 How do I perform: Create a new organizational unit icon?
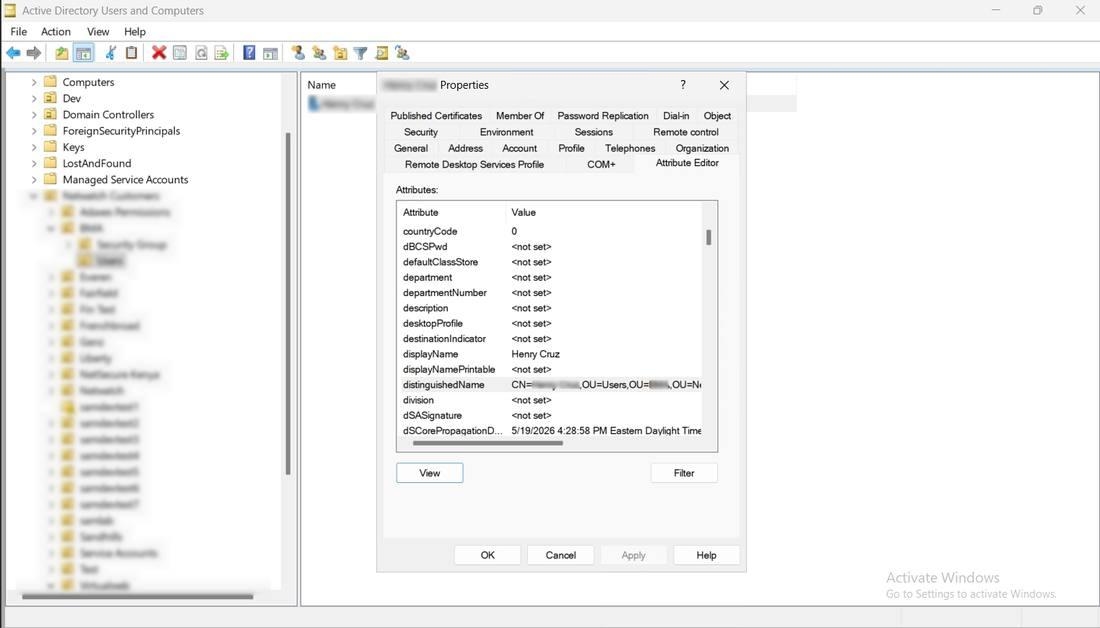(340, 53)
